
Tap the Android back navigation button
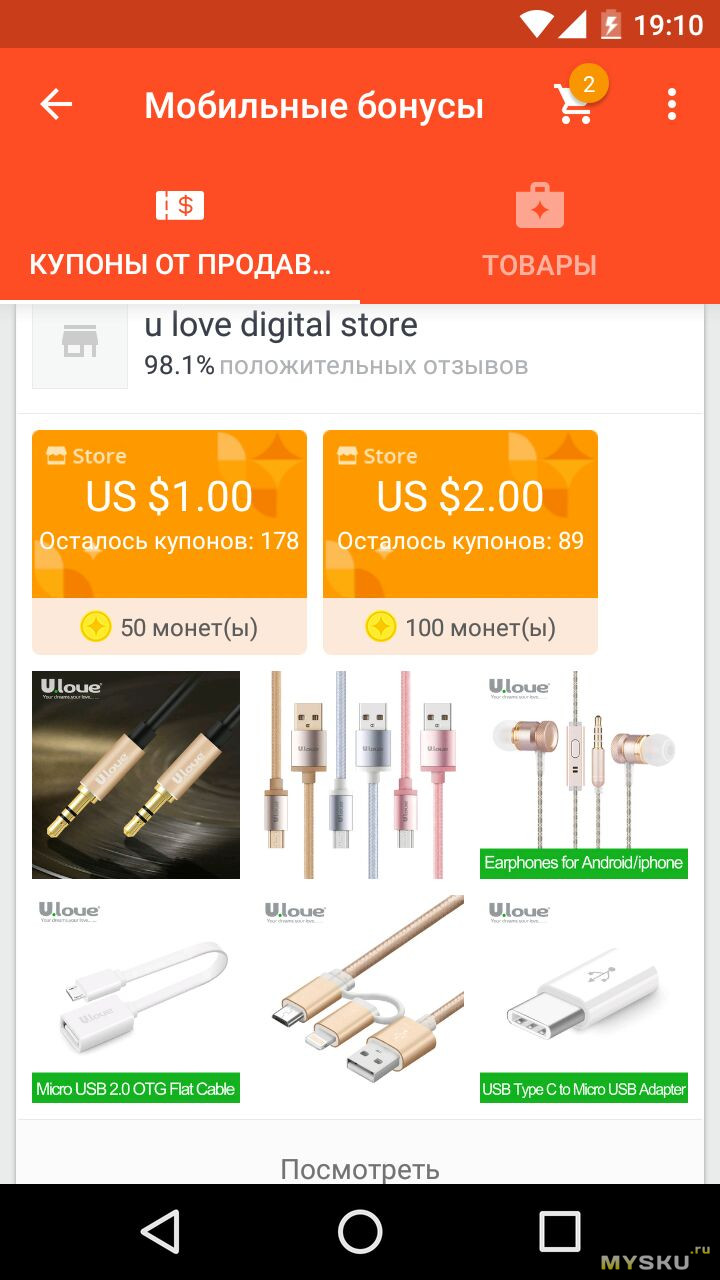coord(160,1232)
